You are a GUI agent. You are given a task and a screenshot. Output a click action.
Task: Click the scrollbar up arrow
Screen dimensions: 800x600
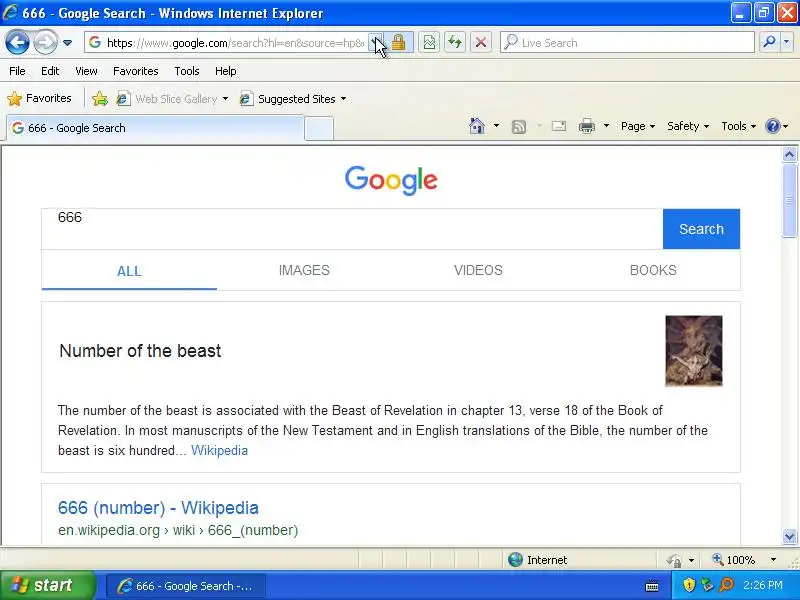click(x=789, y=155)
